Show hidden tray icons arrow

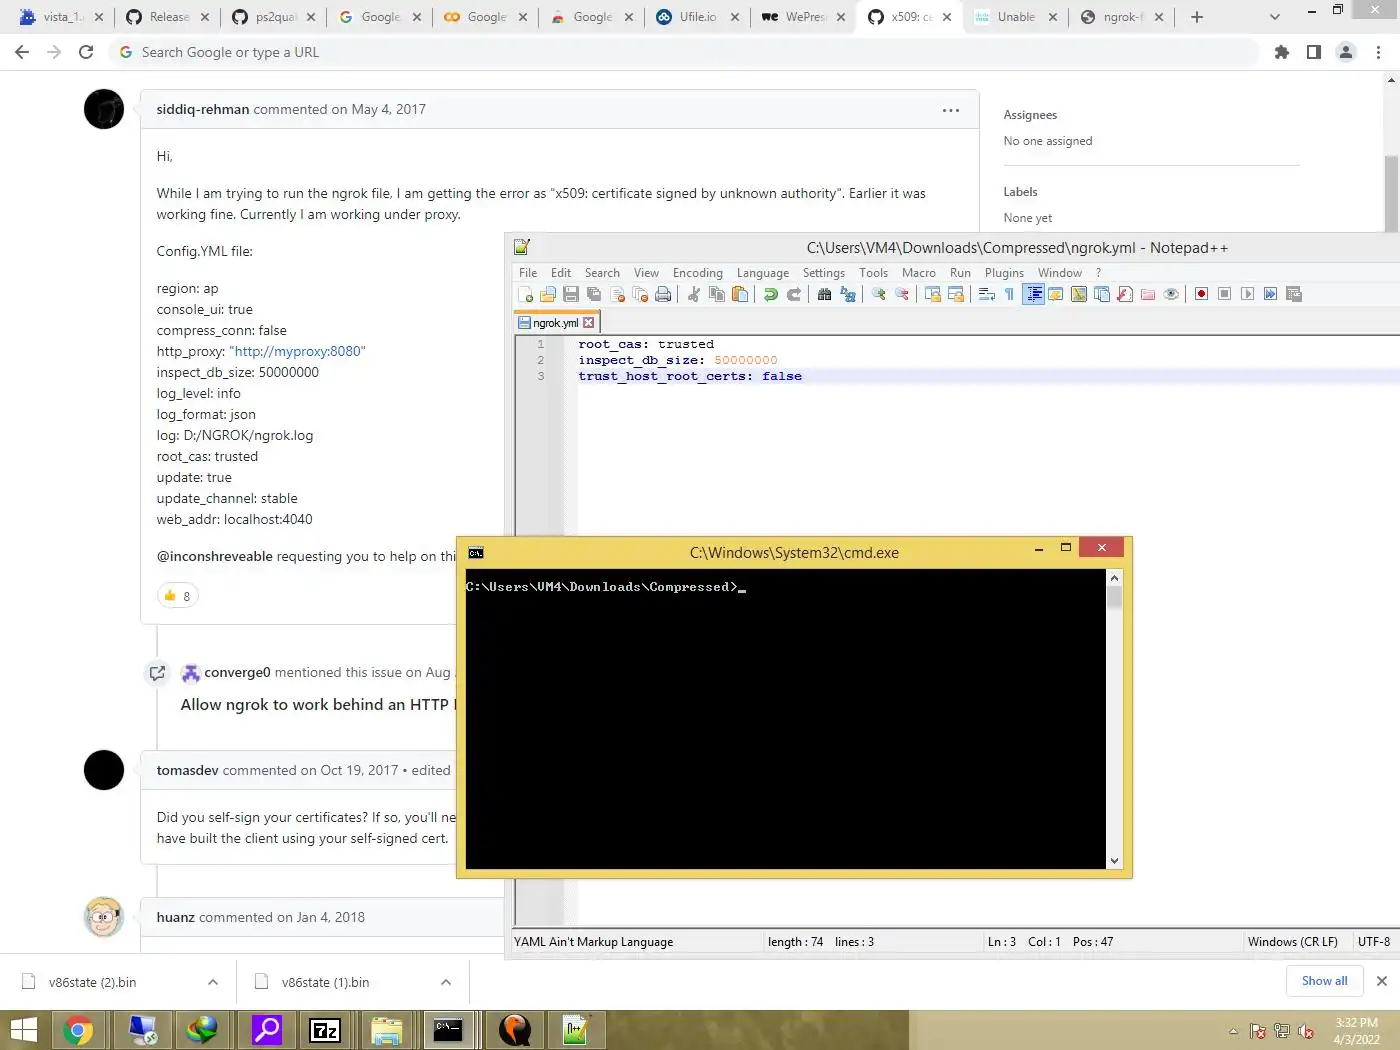(1233, 1031)
